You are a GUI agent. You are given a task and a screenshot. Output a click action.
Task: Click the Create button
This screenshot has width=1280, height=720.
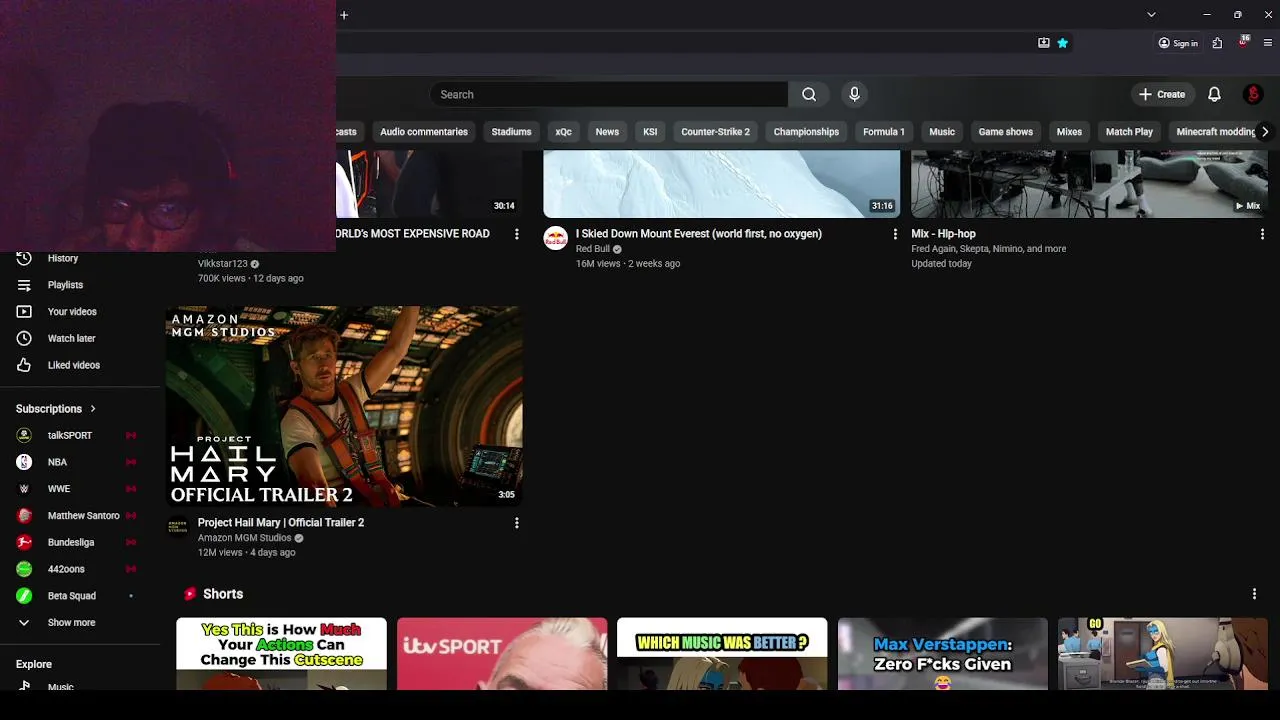(x=1162, y=94)
